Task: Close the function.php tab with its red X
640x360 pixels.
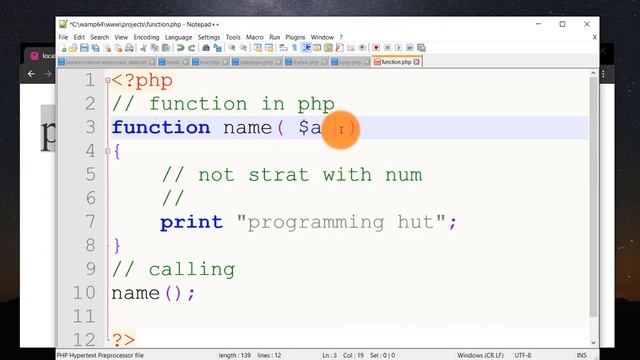Action: (416, 62)
